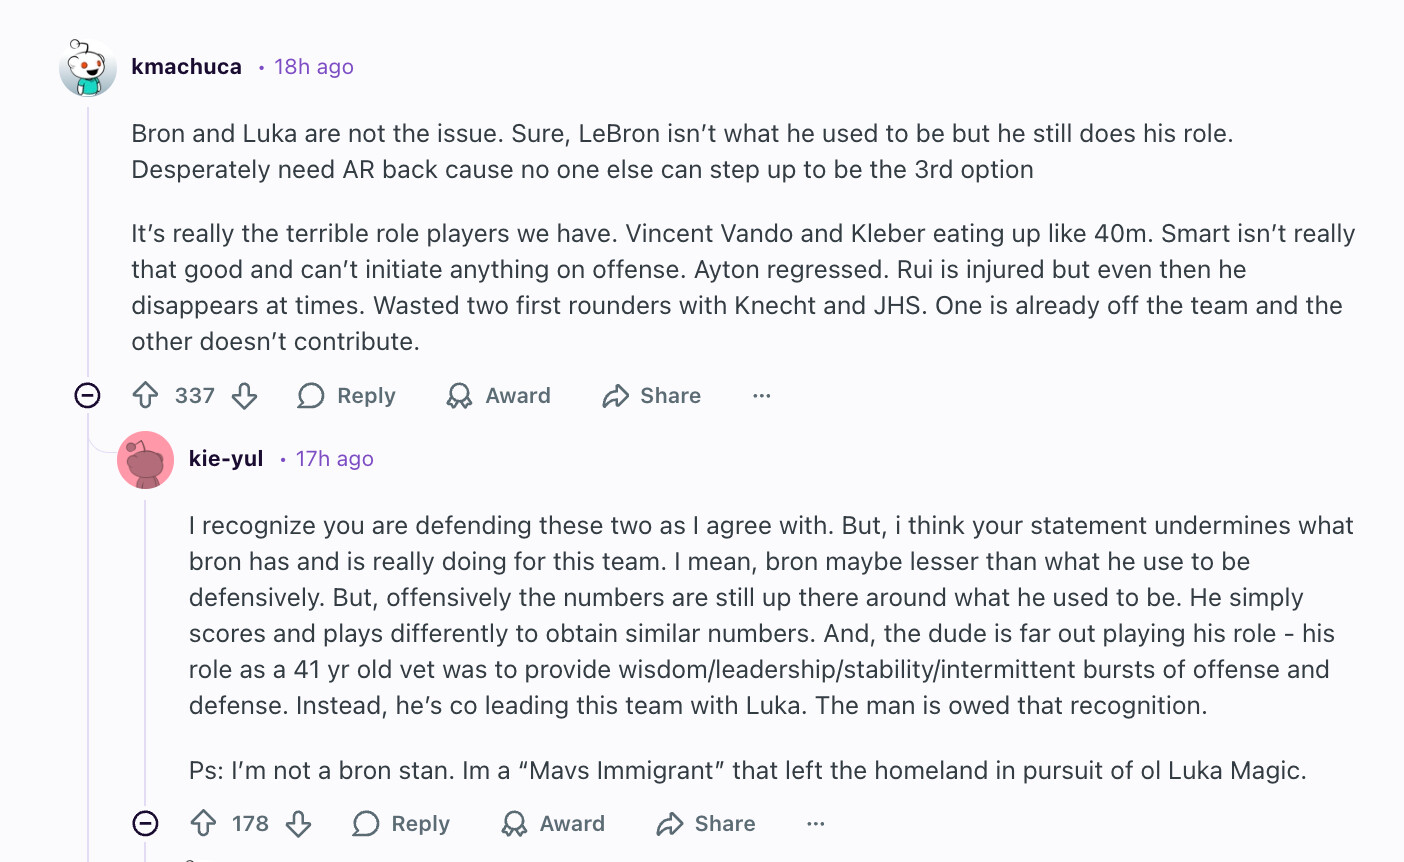Open more options menu on kie-yul's reply

point(816,824)
